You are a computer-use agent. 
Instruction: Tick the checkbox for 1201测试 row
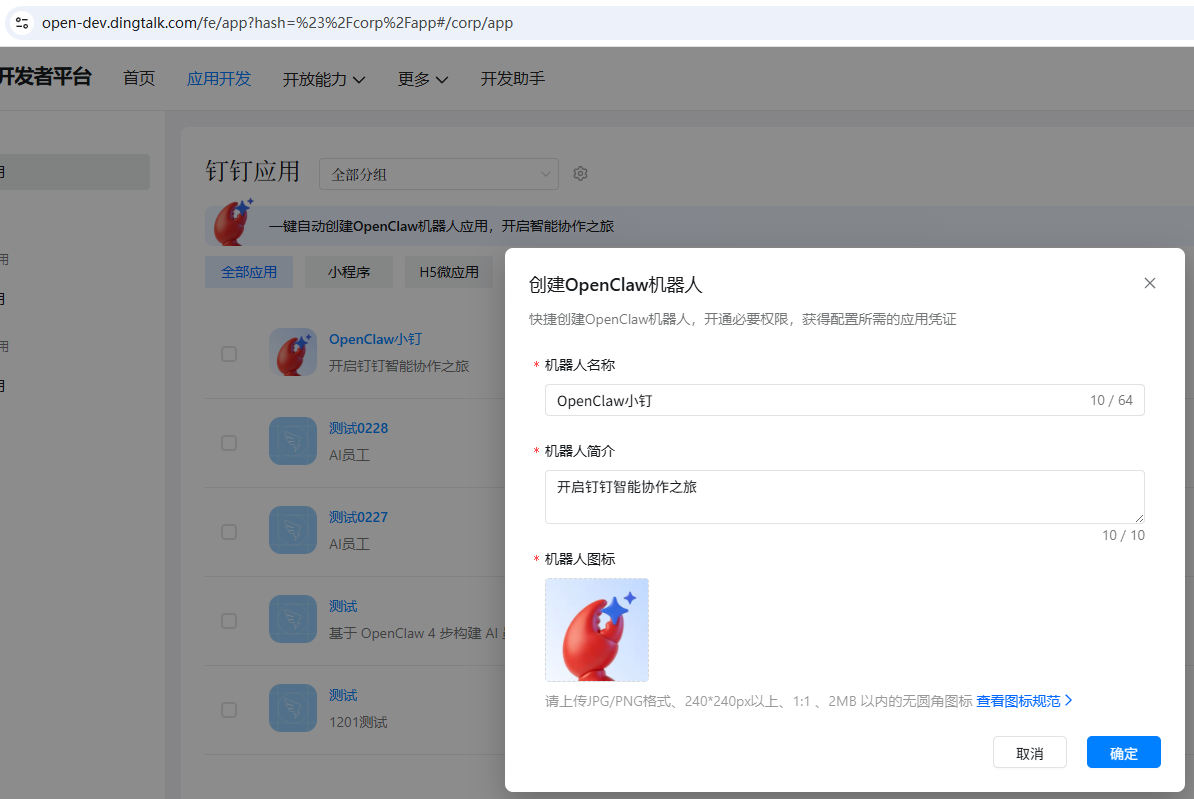click(228, 711)
